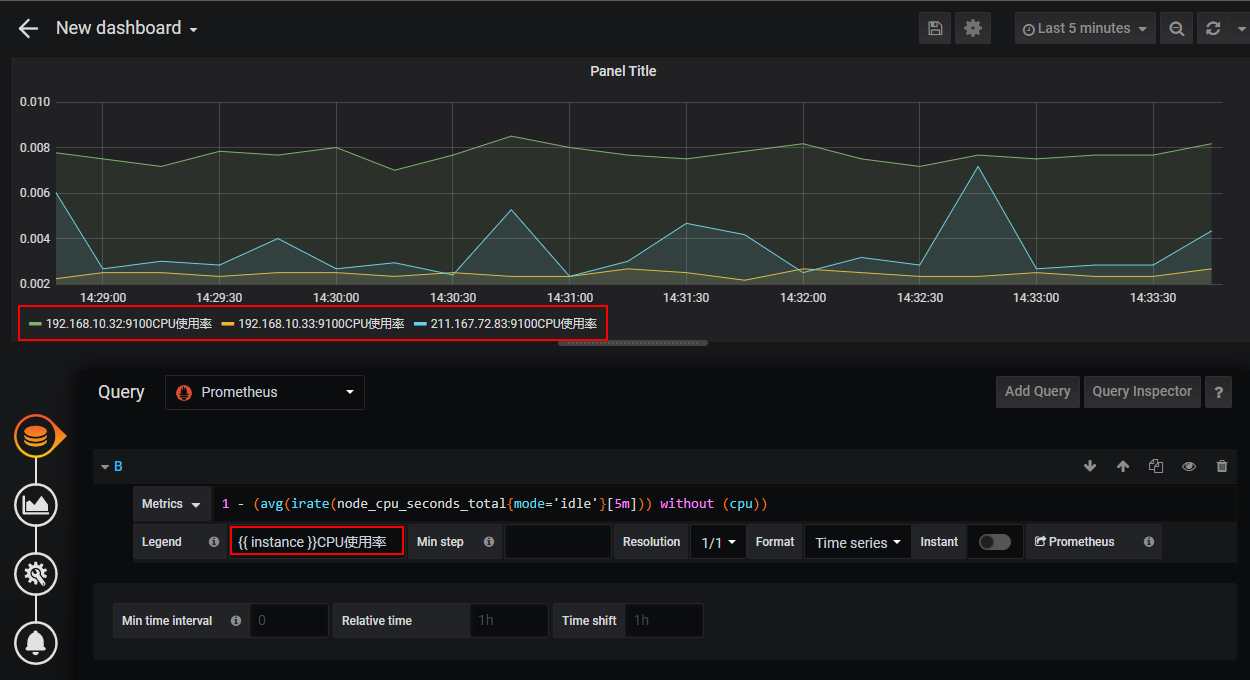
Task: Open the Visualization chart tab icon
Action: pyautogui.click(x=36, y=505)
